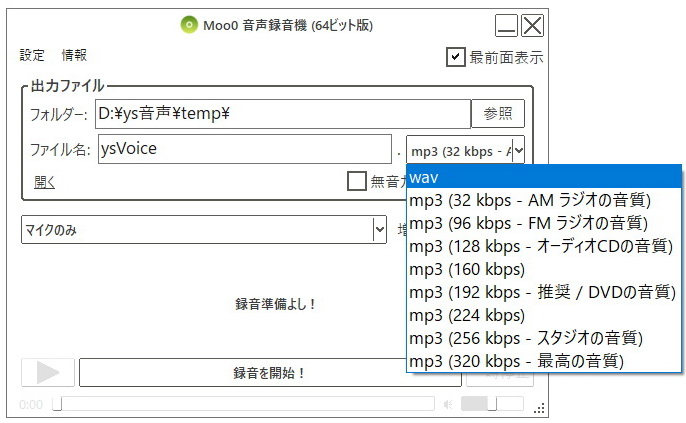
Task: Click the 録音準備よし！ status text
Action: point(276,304)
